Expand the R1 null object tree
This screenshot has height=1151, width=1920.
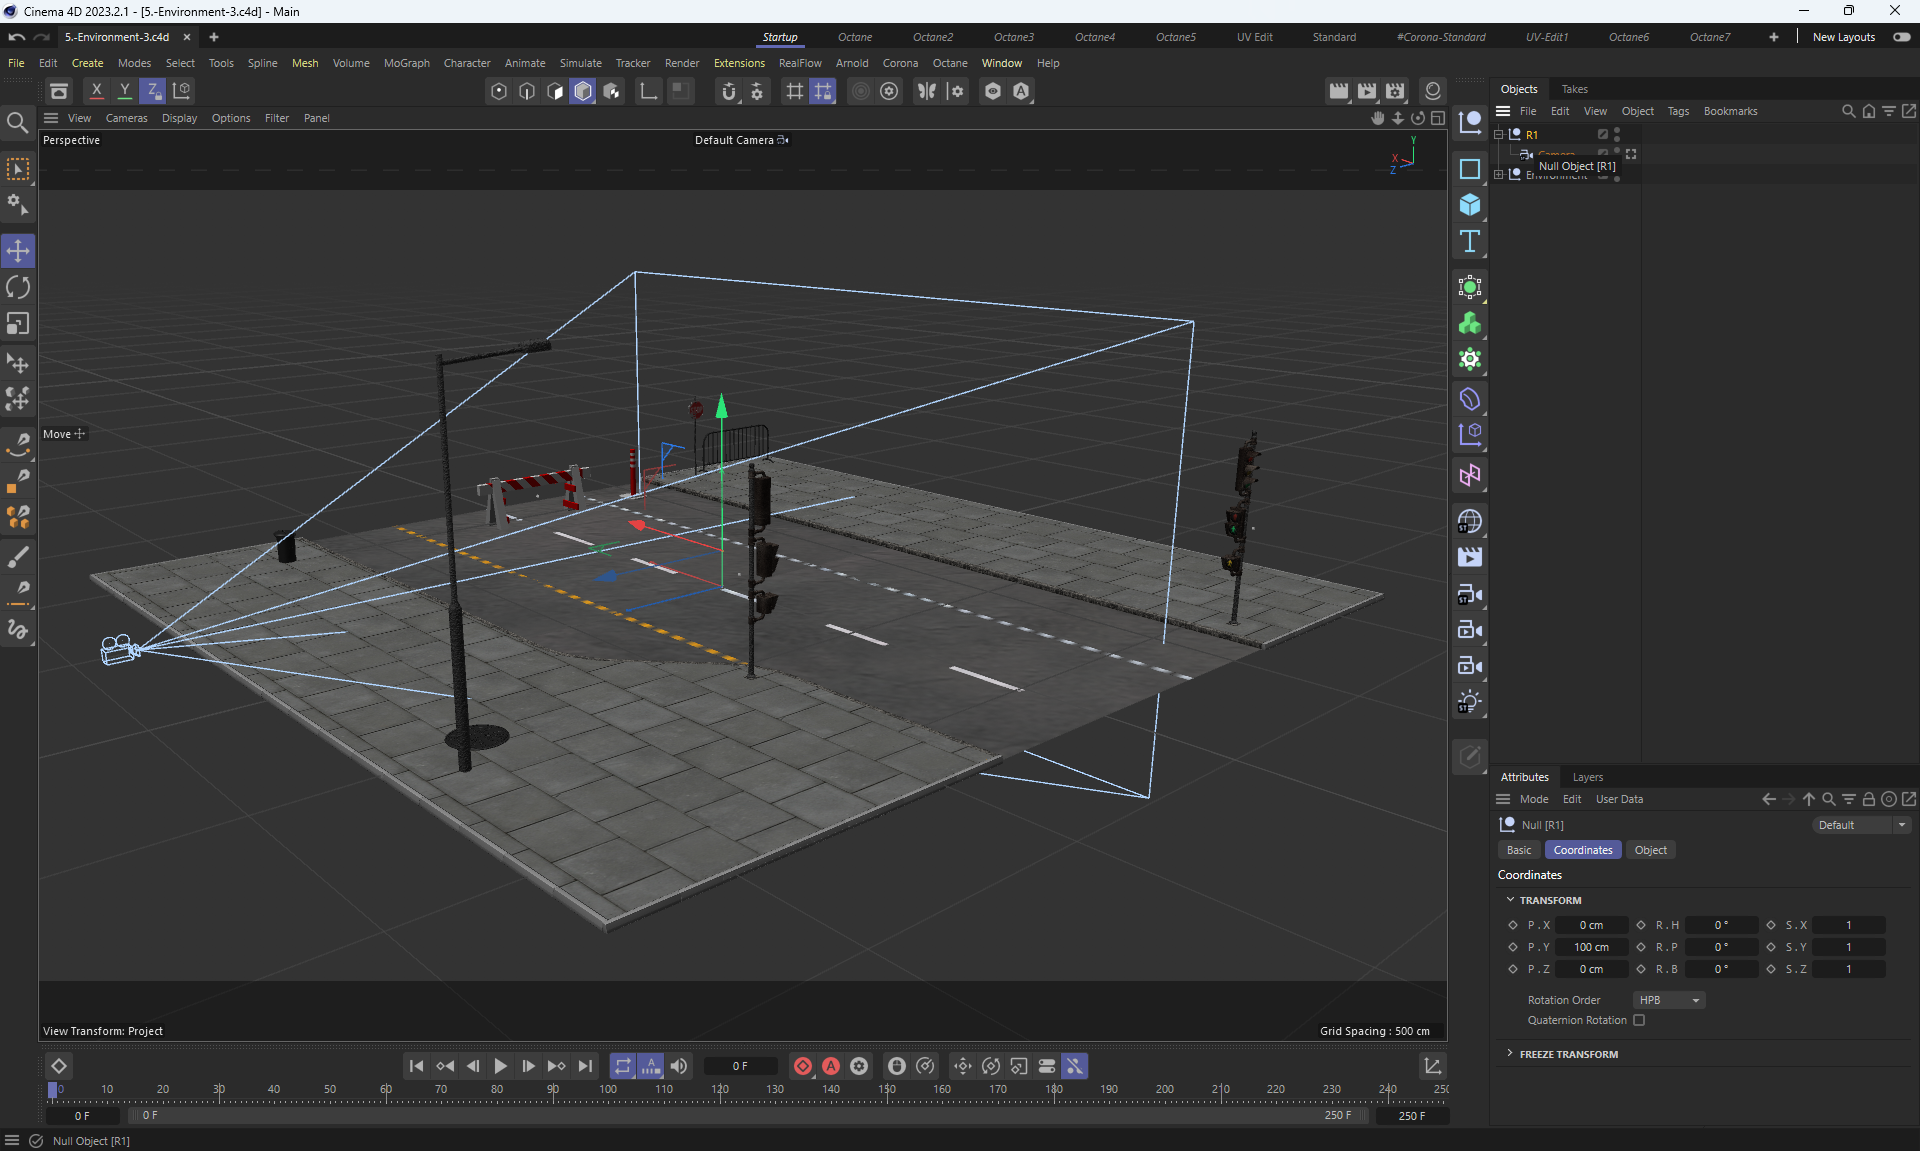click(1498, 134)
